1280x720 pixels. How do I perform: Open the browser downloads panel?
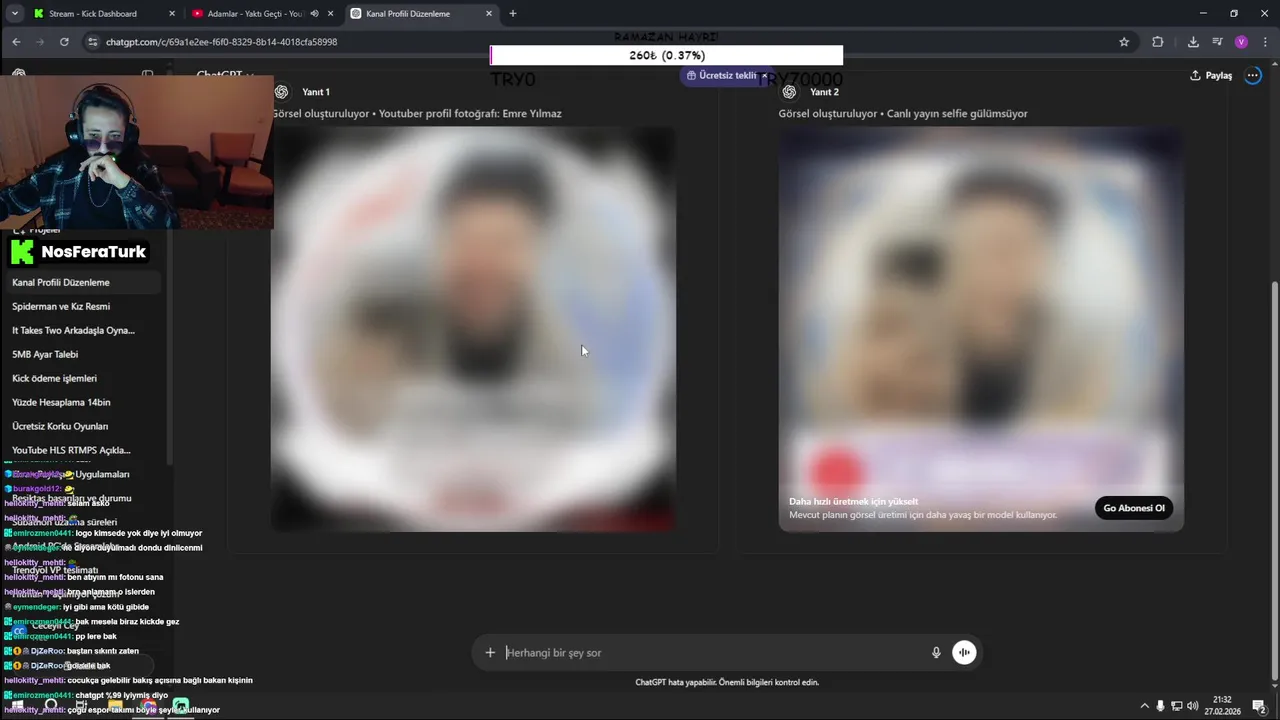[x=1193, y=42]
